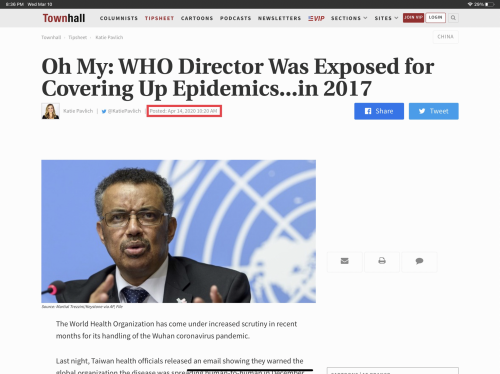Click the China topic tag
This screenshot has height=374, width=500.
(x=446, y=37)
